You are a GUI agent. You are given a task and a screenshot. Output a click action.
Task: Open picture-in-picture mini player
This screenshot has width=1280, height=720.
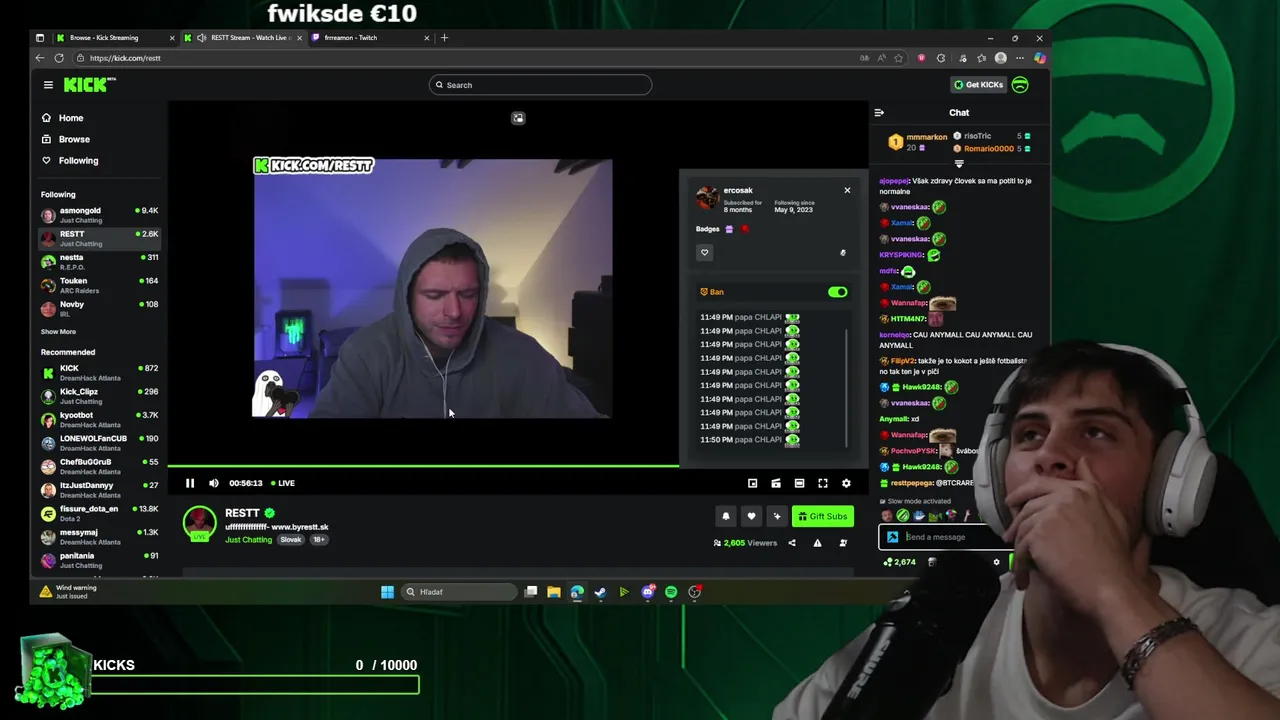coord(752,483)
